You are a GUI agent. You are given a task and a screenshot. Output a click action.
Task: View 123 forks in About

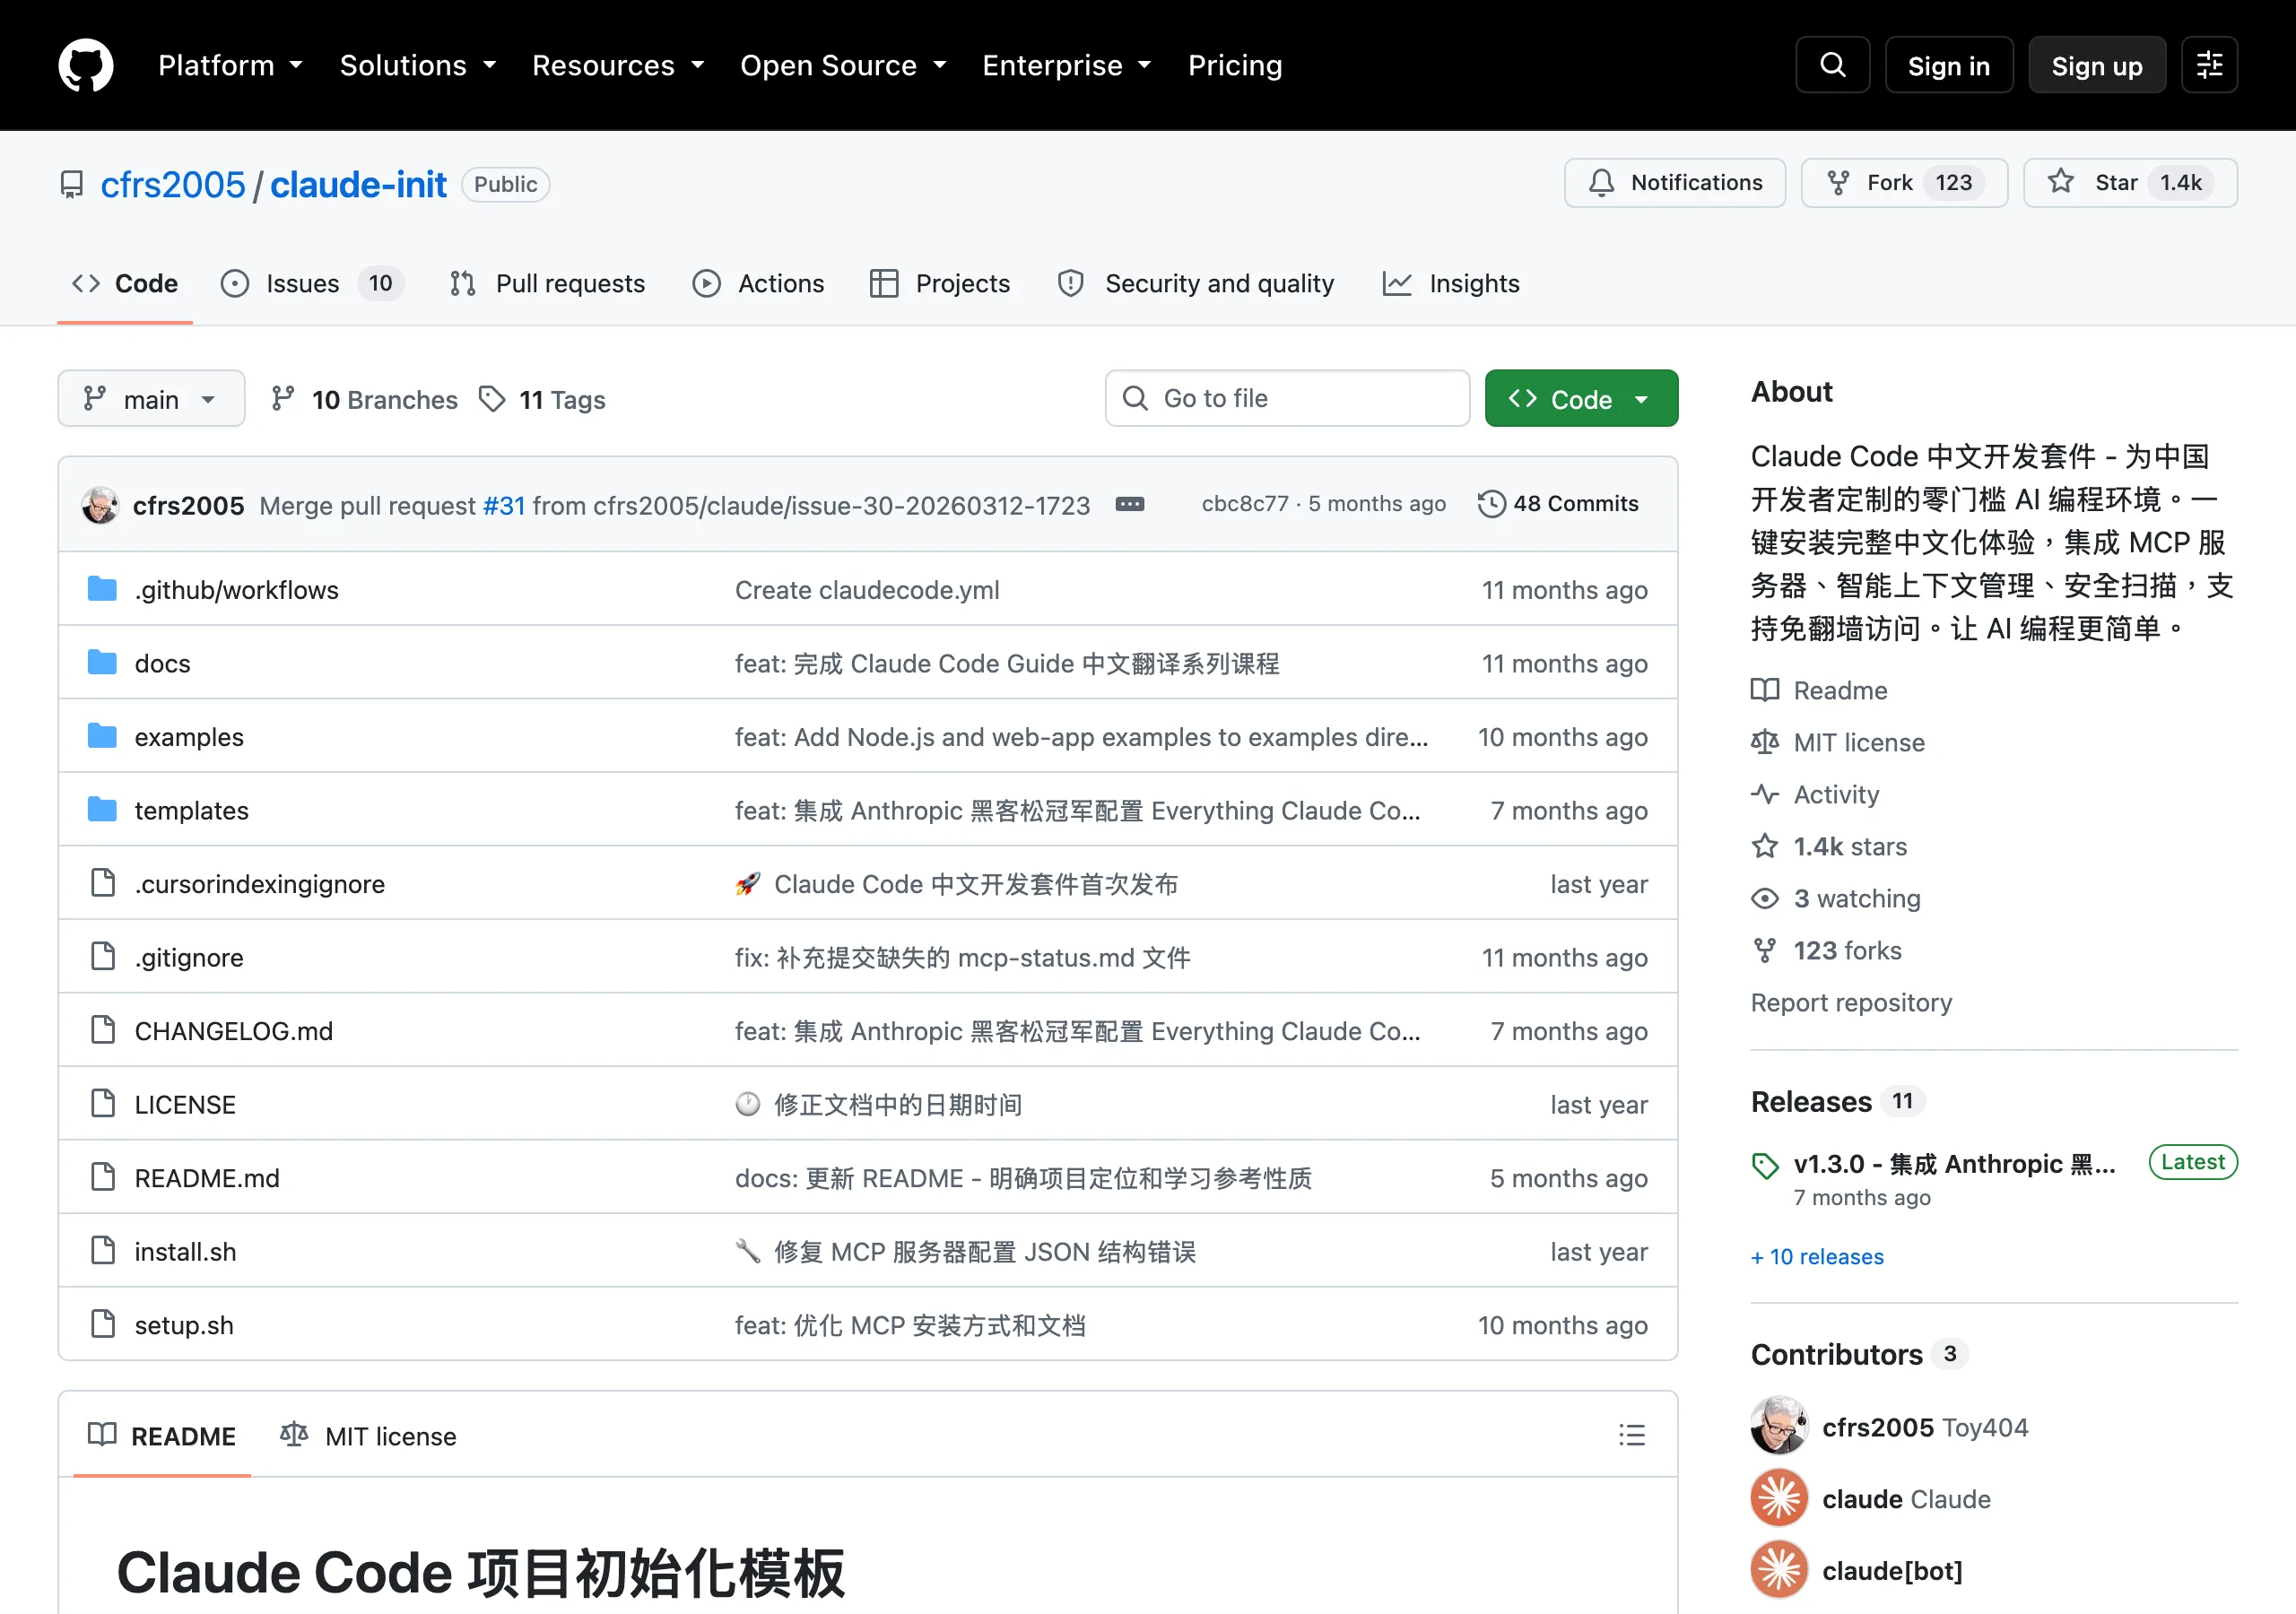pyautogui.click(x=1827, y=950)
